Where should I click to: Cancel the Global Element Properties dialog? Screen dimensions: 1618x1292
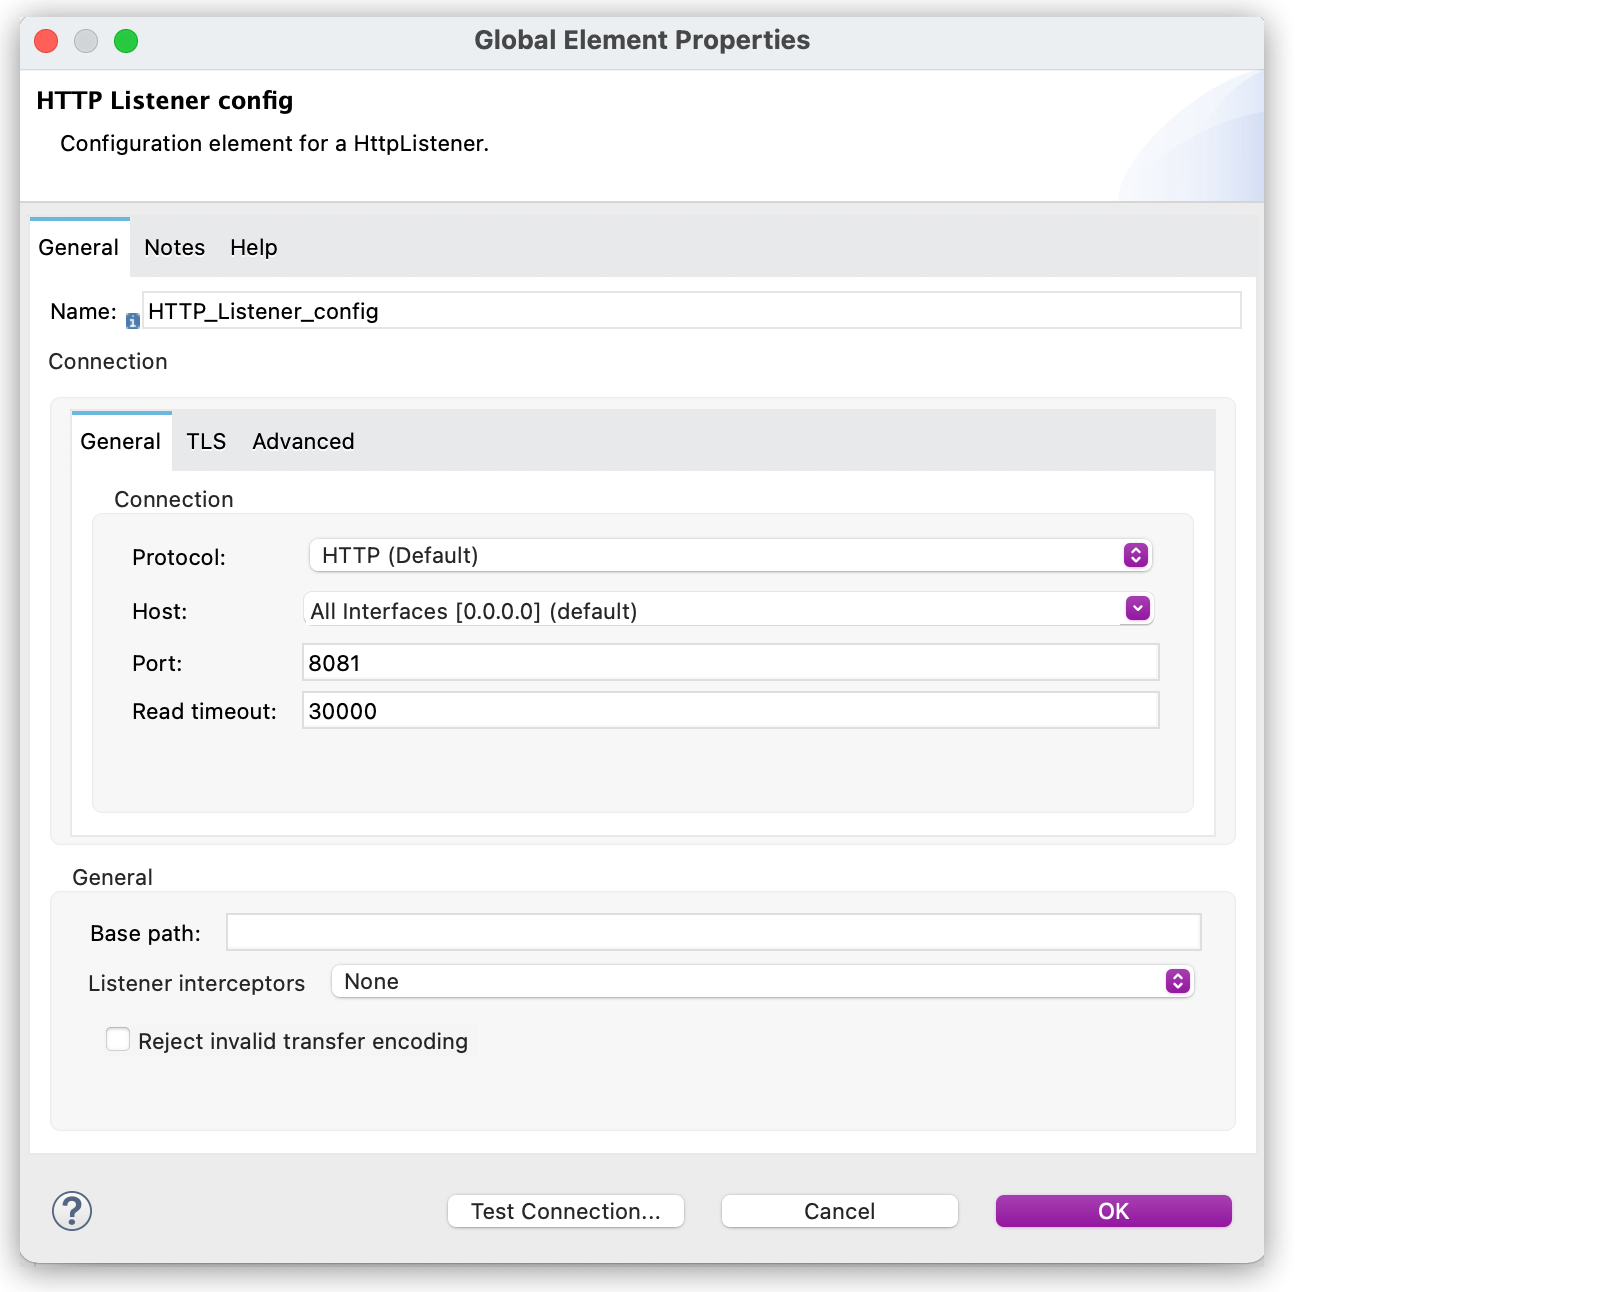click(838, 1210)
